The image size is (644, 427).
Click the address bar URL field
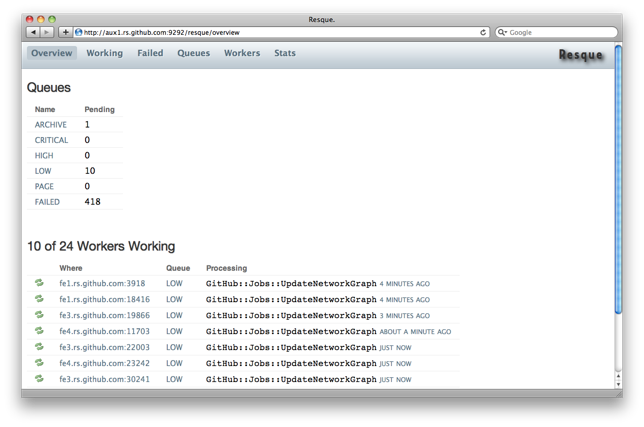pyautogui.click(x=281, y=32)
